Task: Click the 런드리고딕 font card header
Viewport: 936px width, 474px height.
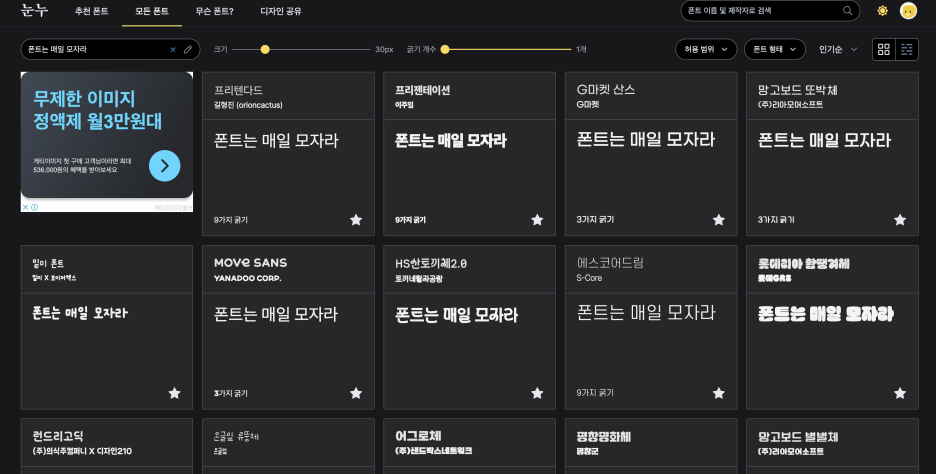Action: pyautogui.click(x=107, y=442)
